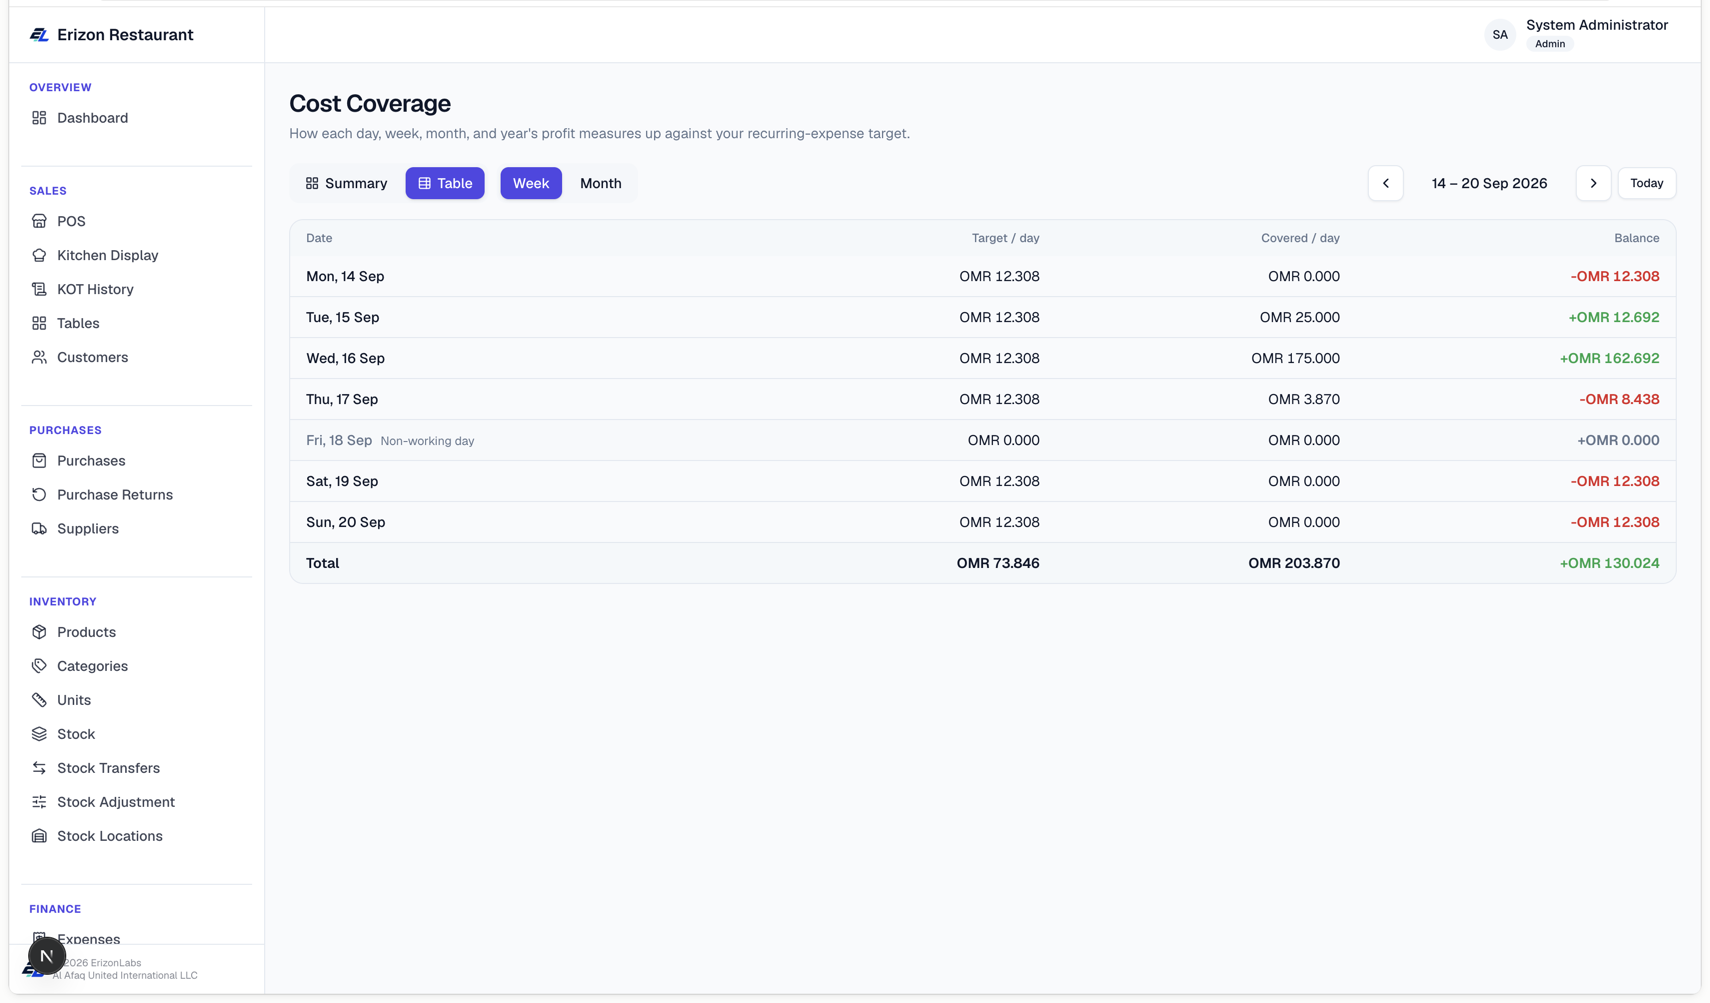Click the Purchase Returns undo icon
Viewport: 1710px width, 1003px height.
click(x=39, y=495)
